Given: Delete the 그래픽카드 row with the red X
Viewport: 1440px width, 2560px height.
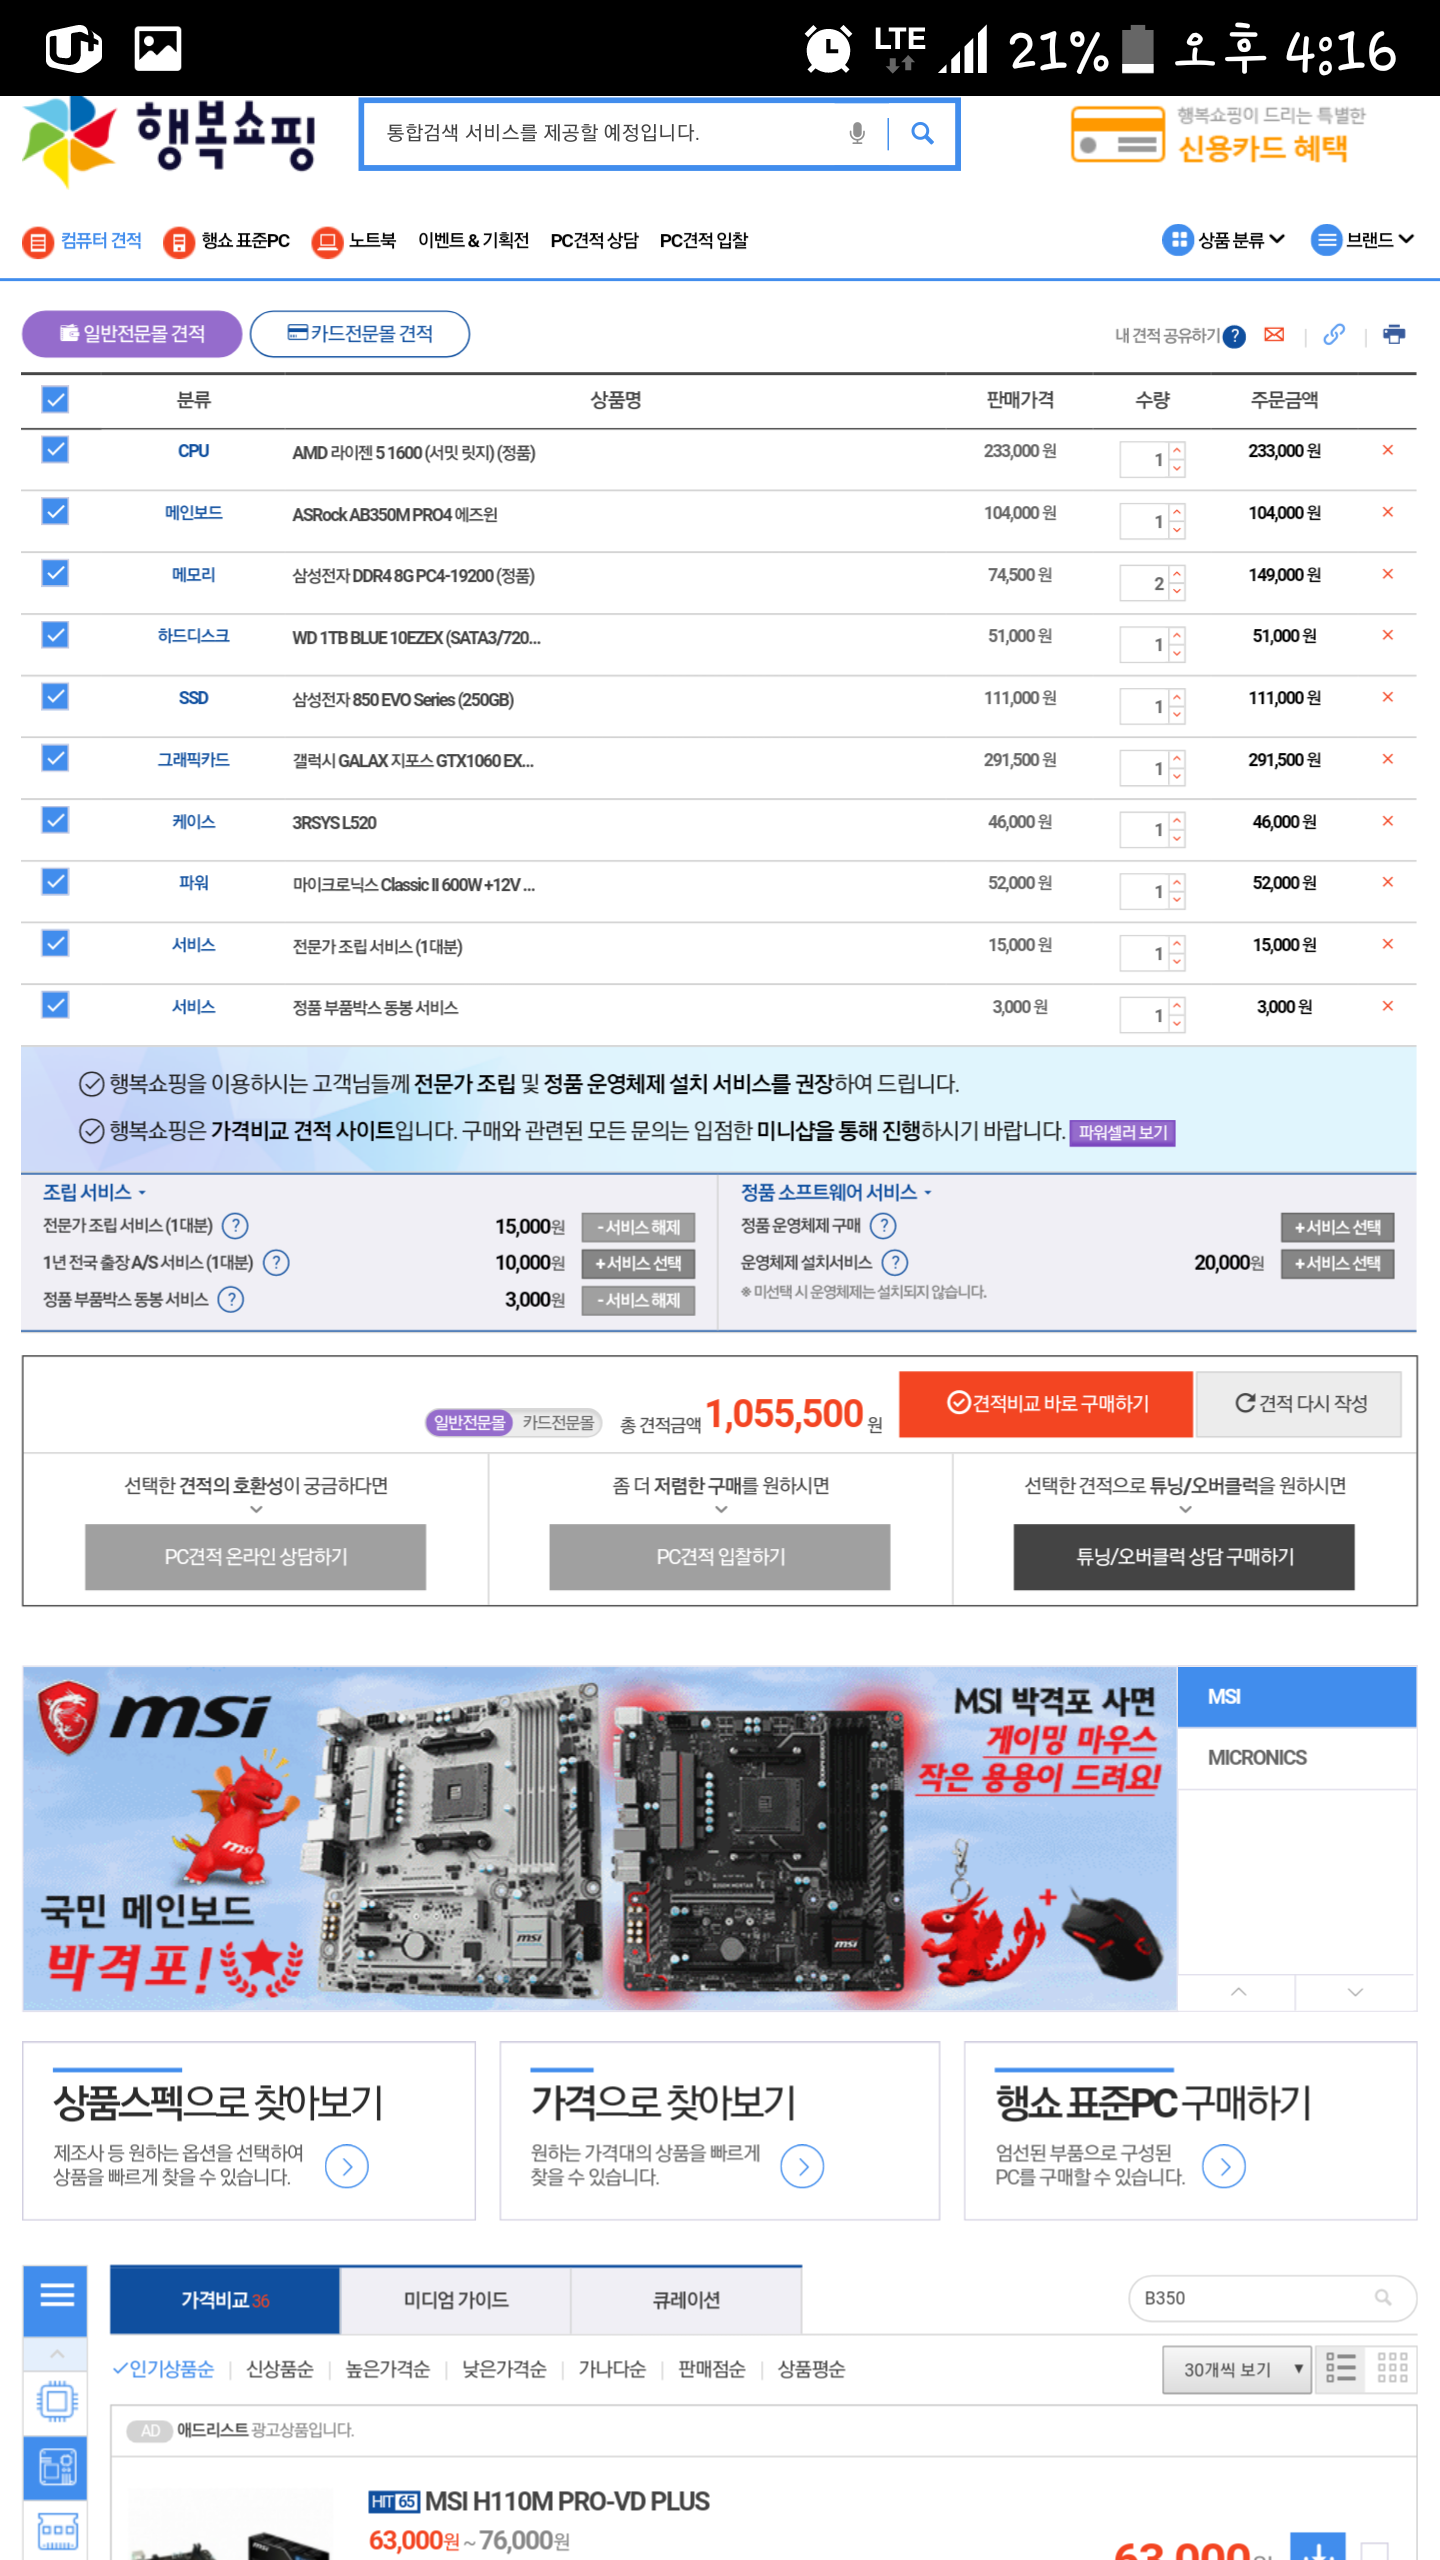Looking at the screenshot, I should point(1388,759).
